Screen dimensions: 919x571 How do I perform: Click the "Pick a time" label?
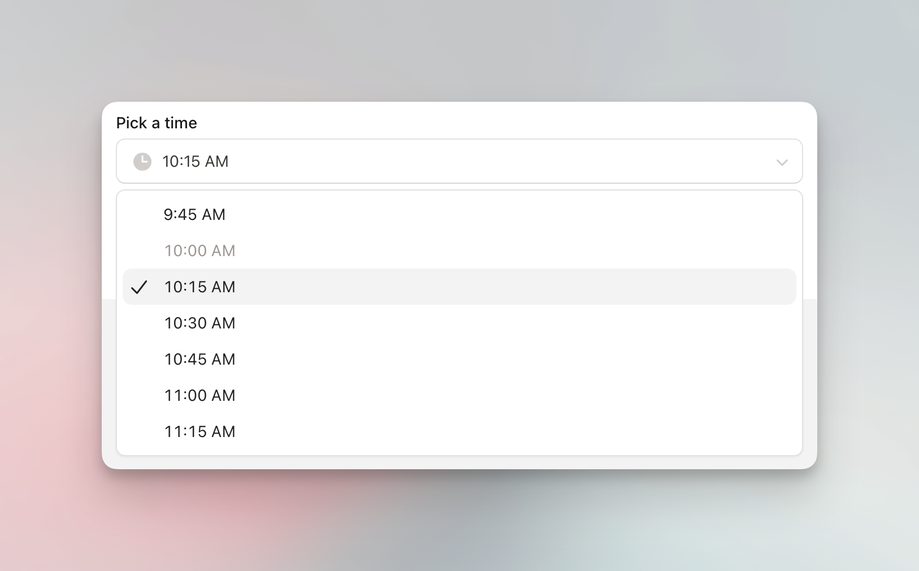pyautogui.click(x=156, y=123)
